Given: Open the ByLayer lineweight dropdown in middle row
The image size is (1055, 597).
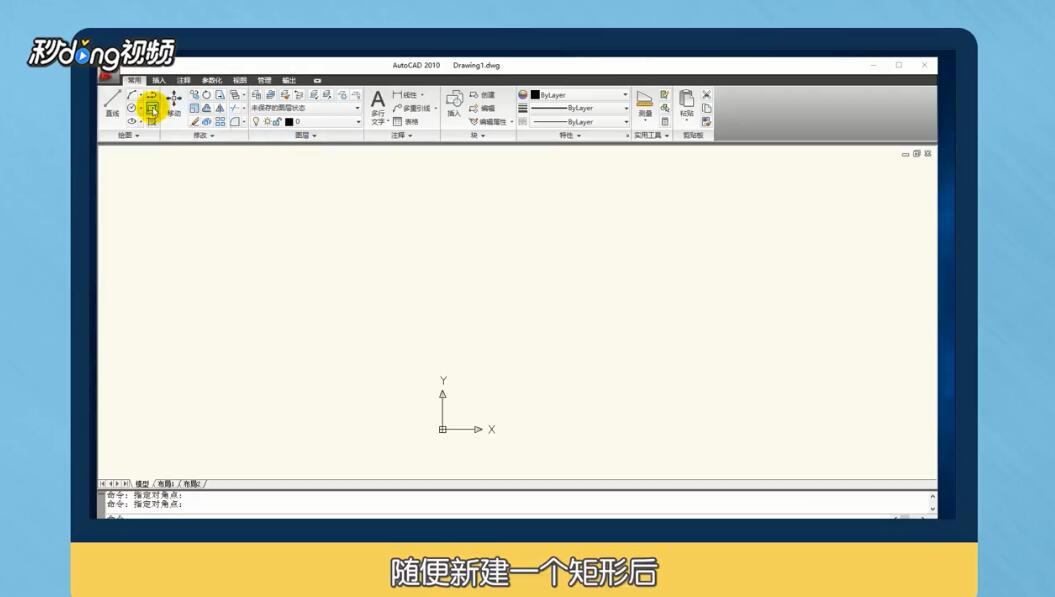Looking at the screenshot, I should click(x=579, y=108).
